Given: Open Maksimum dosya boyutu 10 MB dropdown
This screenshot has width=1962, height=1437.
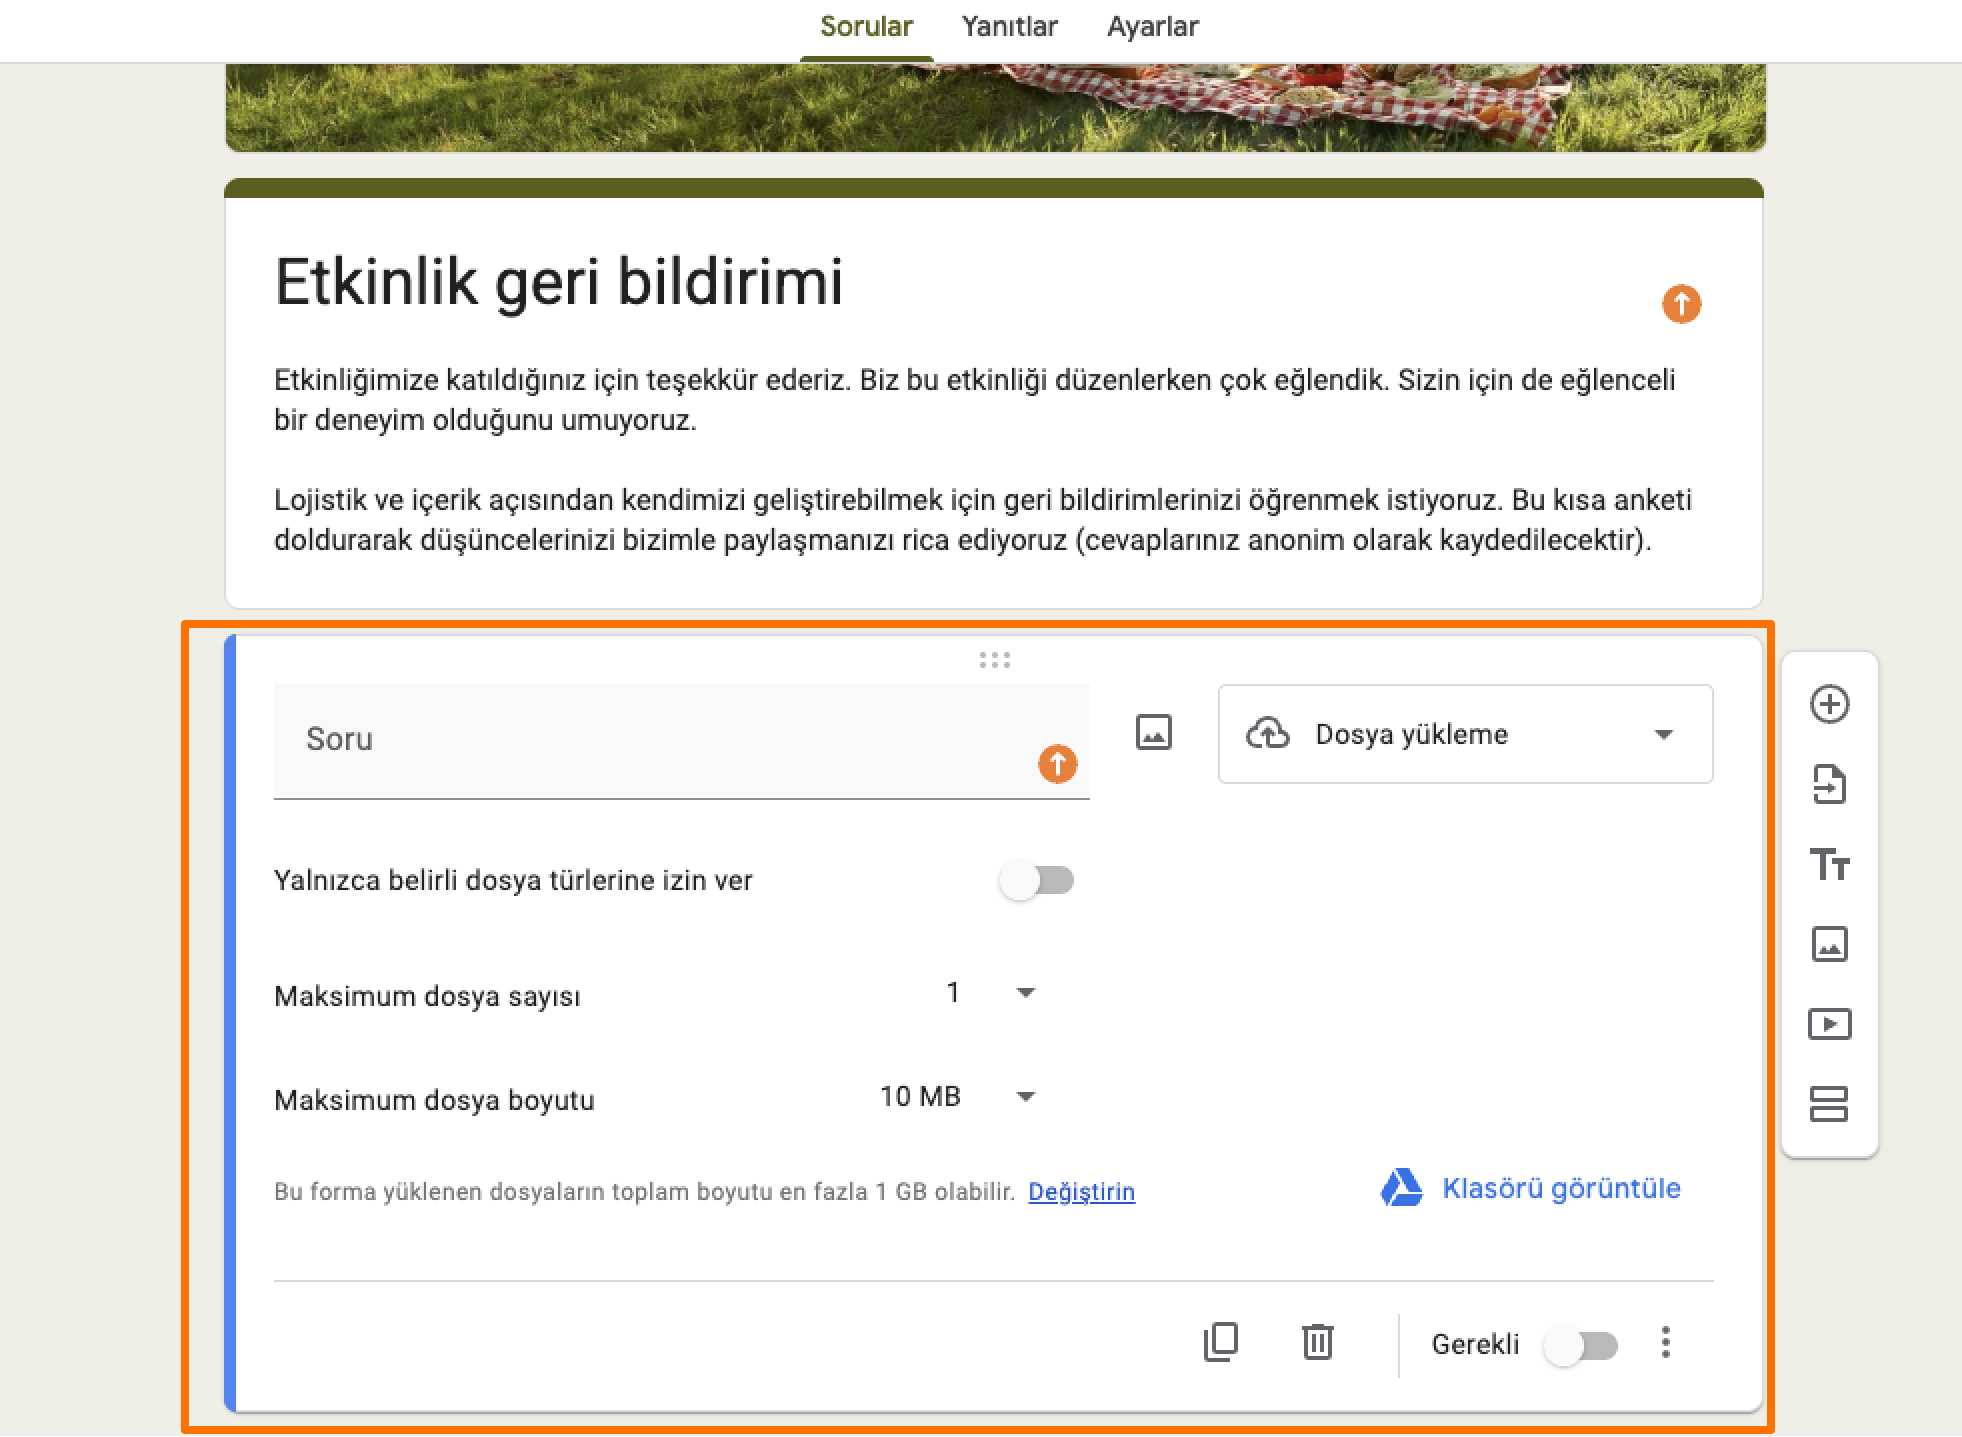Looking at the screenshot, I should (x=957, y=1097).
